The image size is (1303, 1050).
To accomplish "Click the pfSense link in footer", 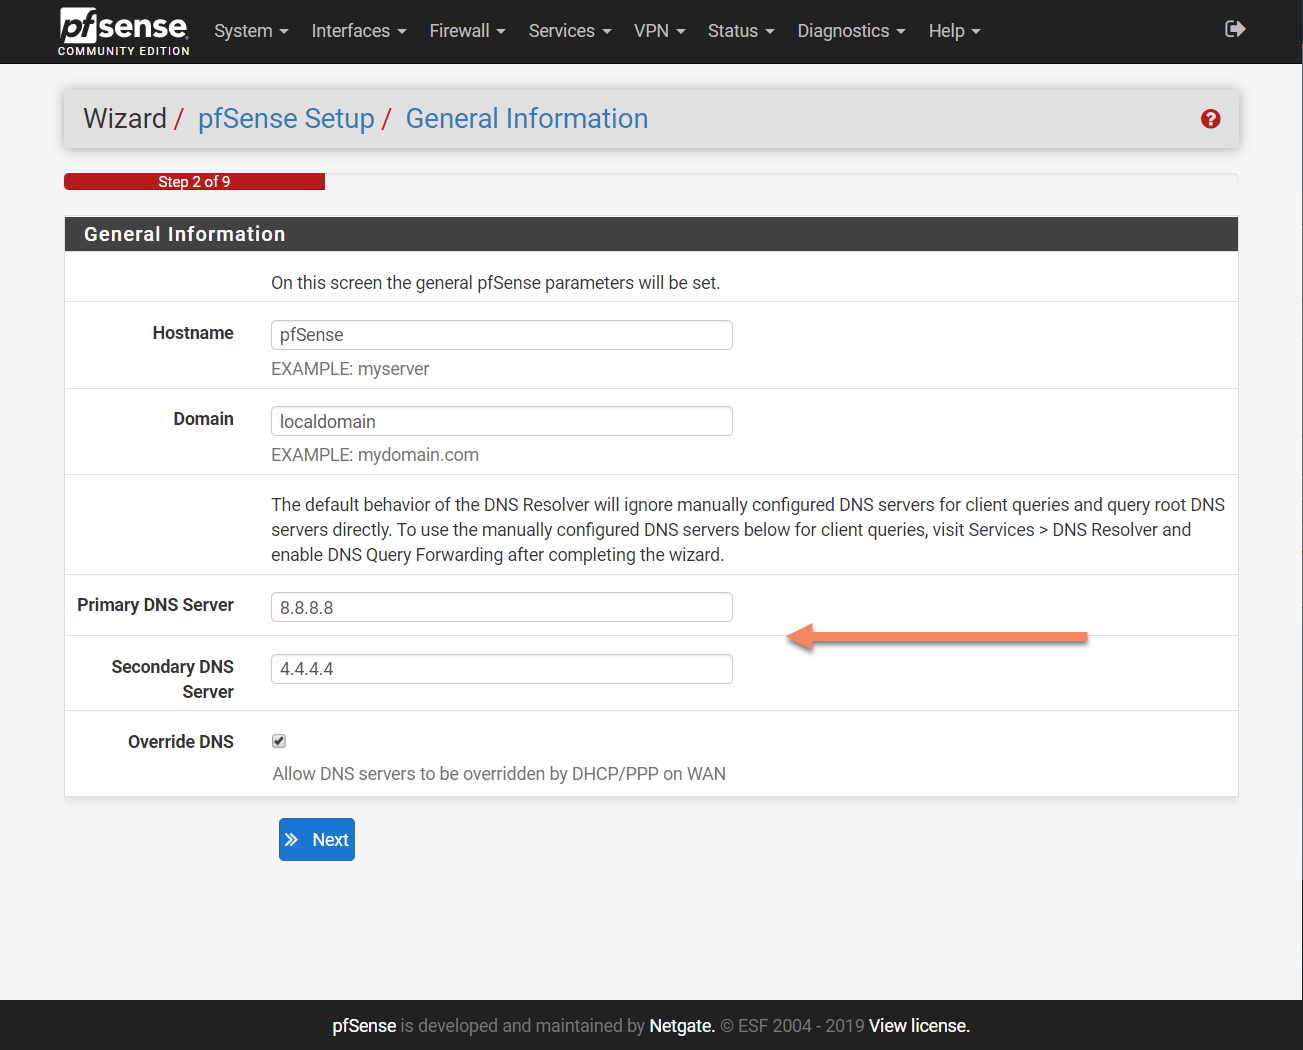I will 364,1026.
